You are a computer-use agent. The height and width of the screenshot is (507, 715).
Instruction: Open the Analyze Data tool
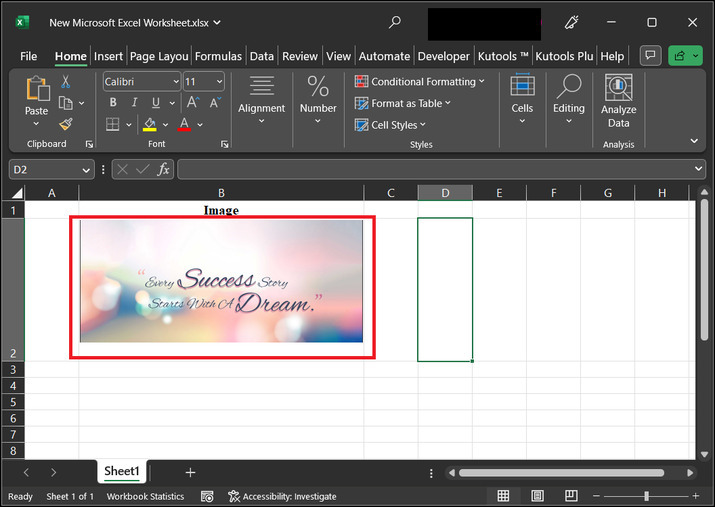(618, 101)
